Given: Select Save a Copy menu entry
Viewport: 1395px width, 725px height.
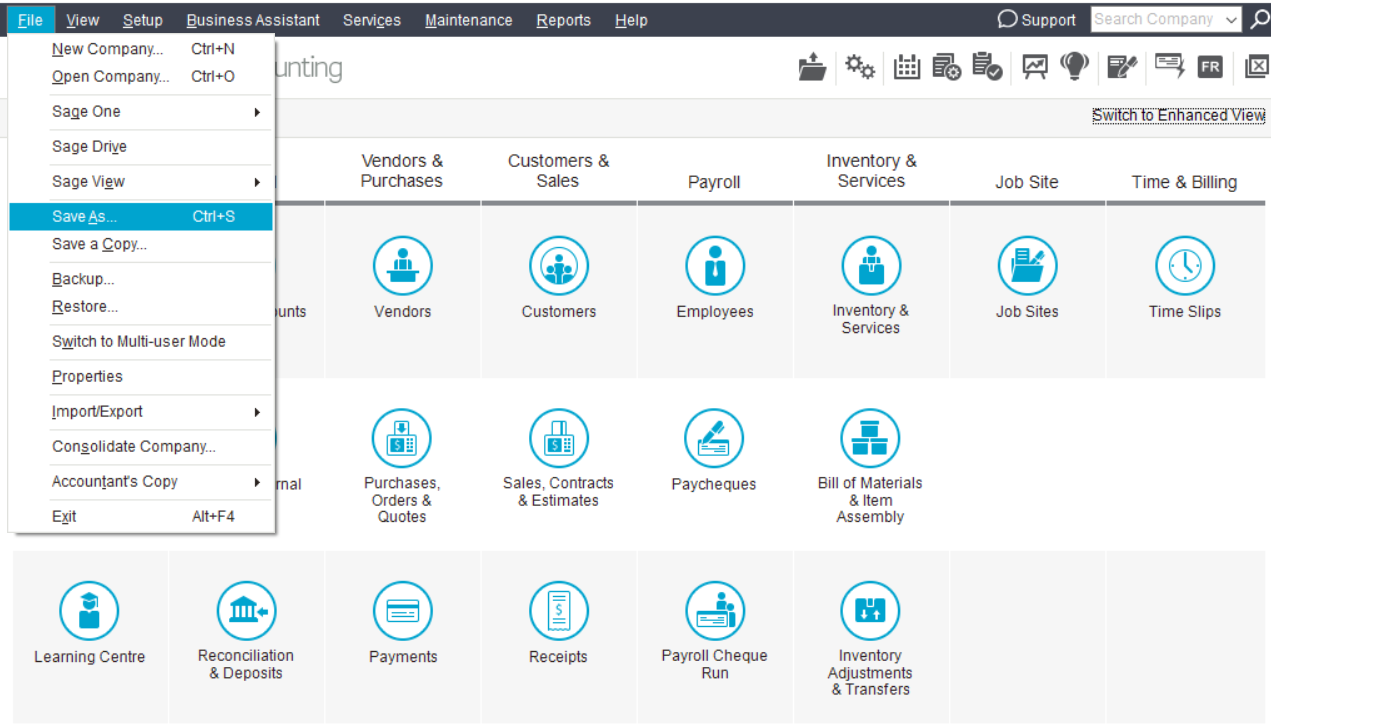Looking at the screenshot, I should (x=141, y=244).
